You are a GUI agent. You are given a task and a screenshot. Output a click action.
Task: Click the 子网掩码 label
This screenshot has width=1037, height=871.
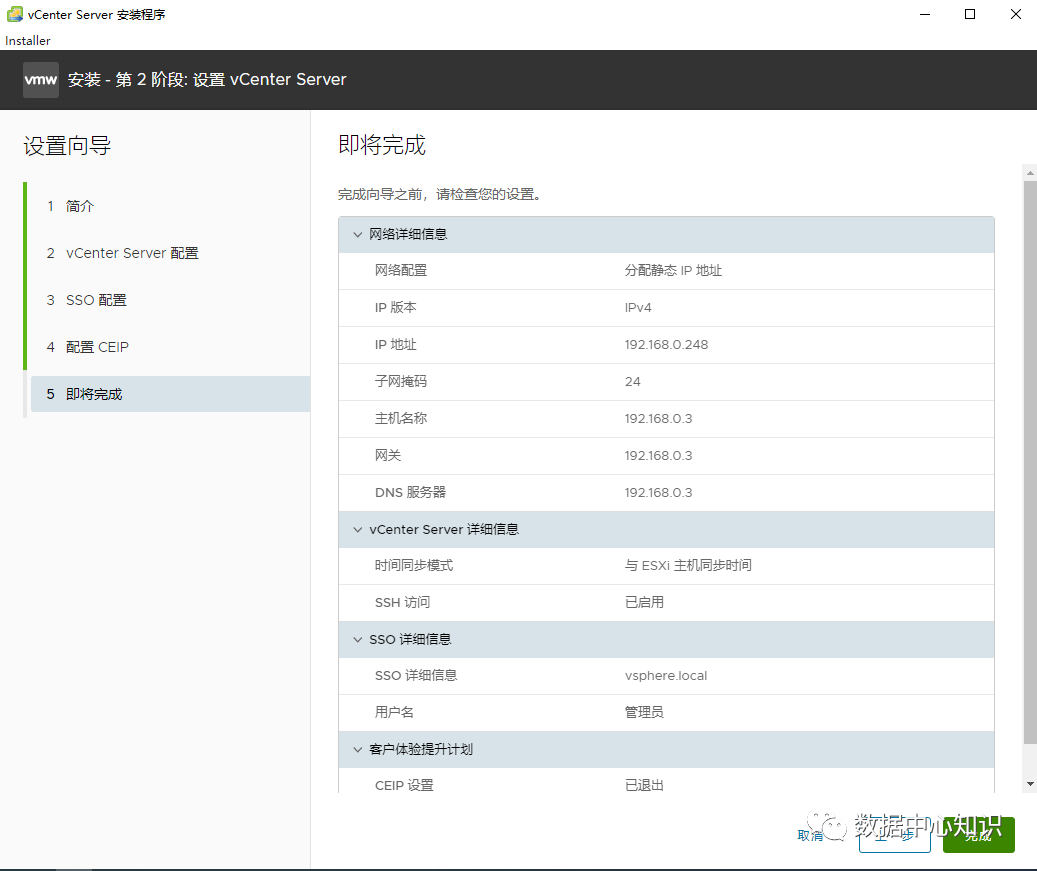tap(401, 382)
